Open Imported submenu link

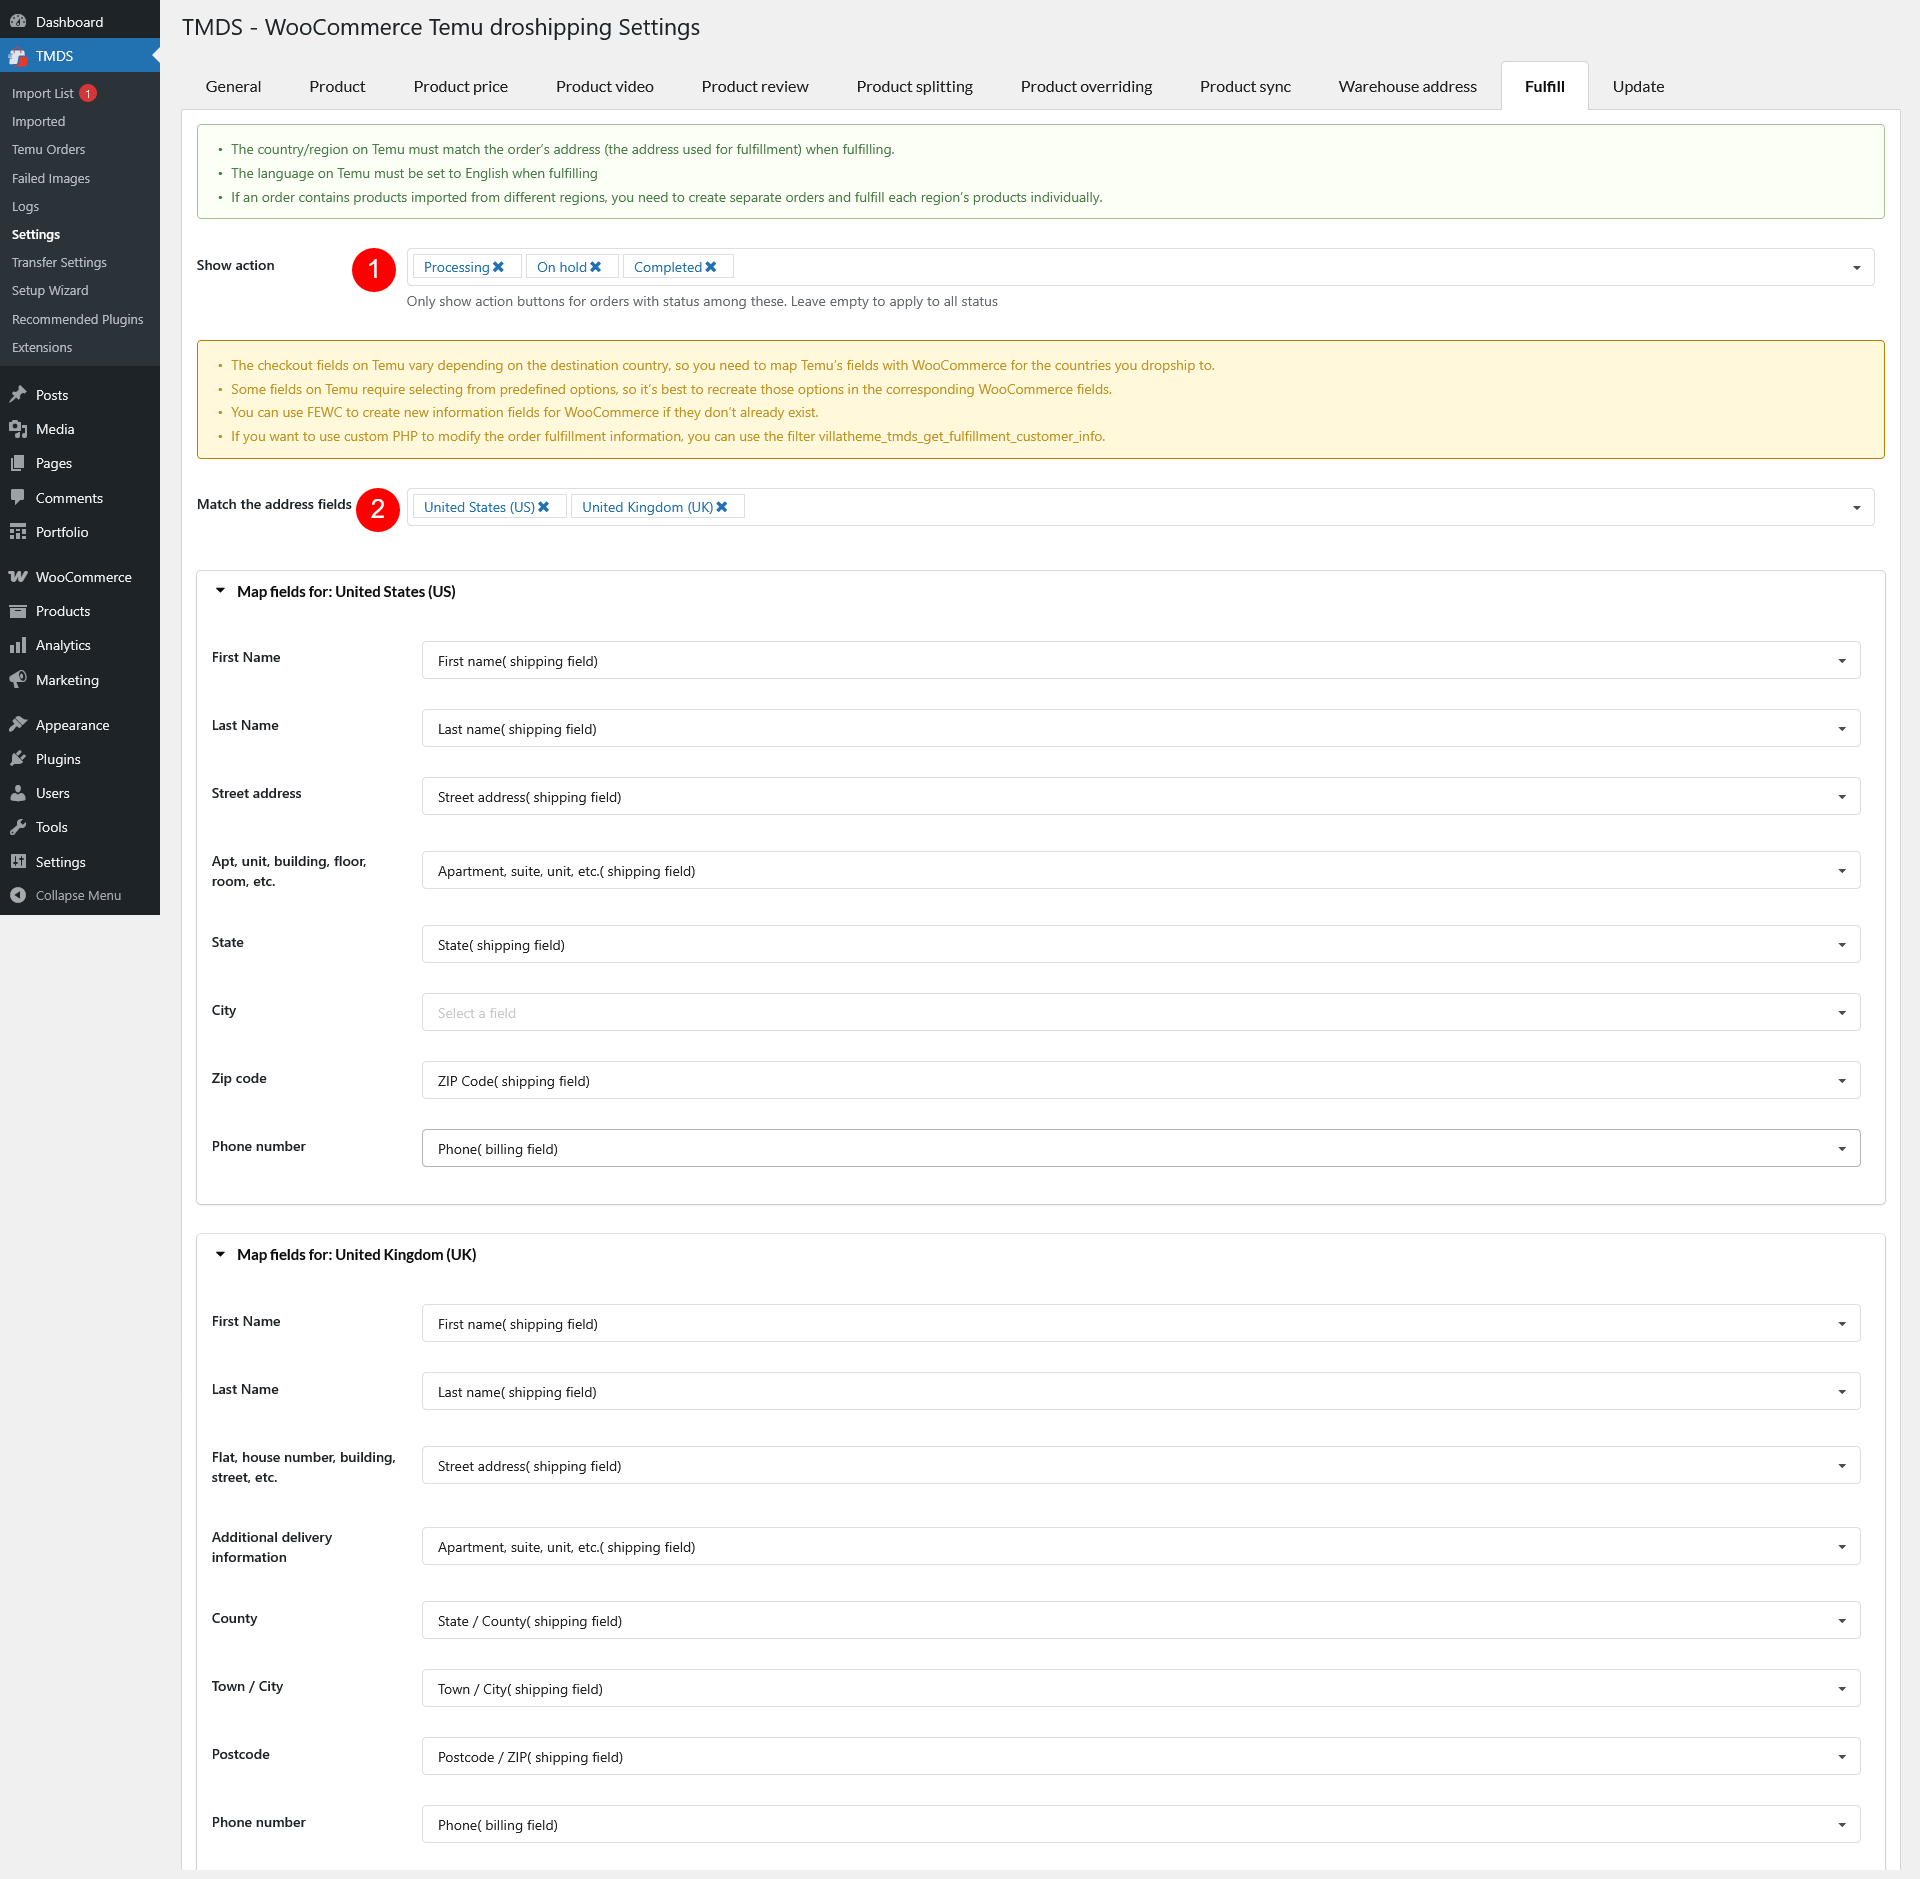[38, 121]
